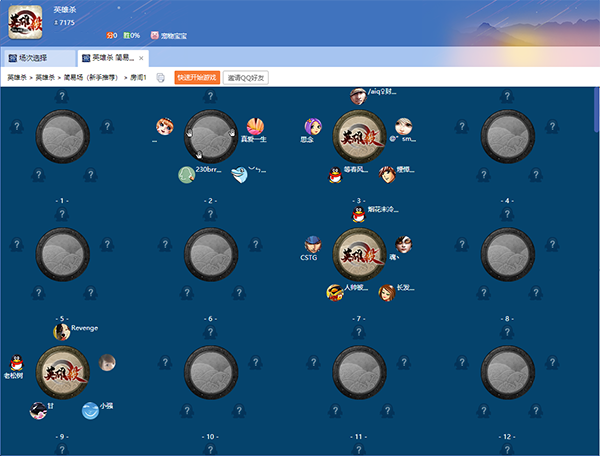
Task: Click the 烟花未冷... penguin avatar
Action: point(359,214)
